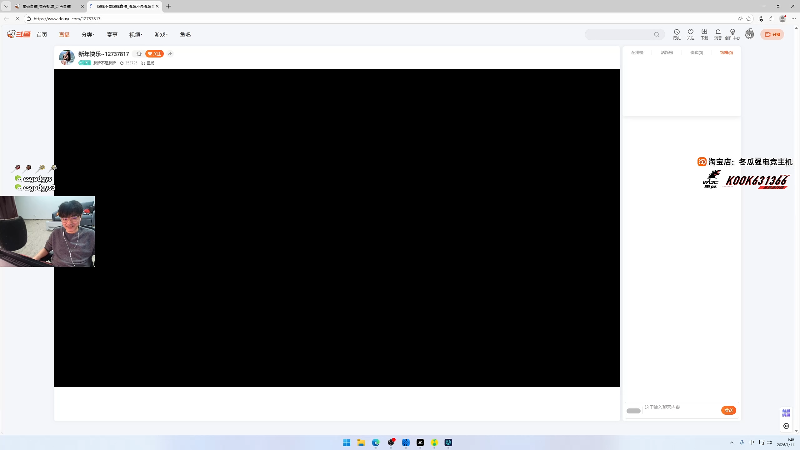The width and height of the screenshot is (800, 450).
Task: Click the orange start-streaming button in header
Action: [x=772, y=34]
